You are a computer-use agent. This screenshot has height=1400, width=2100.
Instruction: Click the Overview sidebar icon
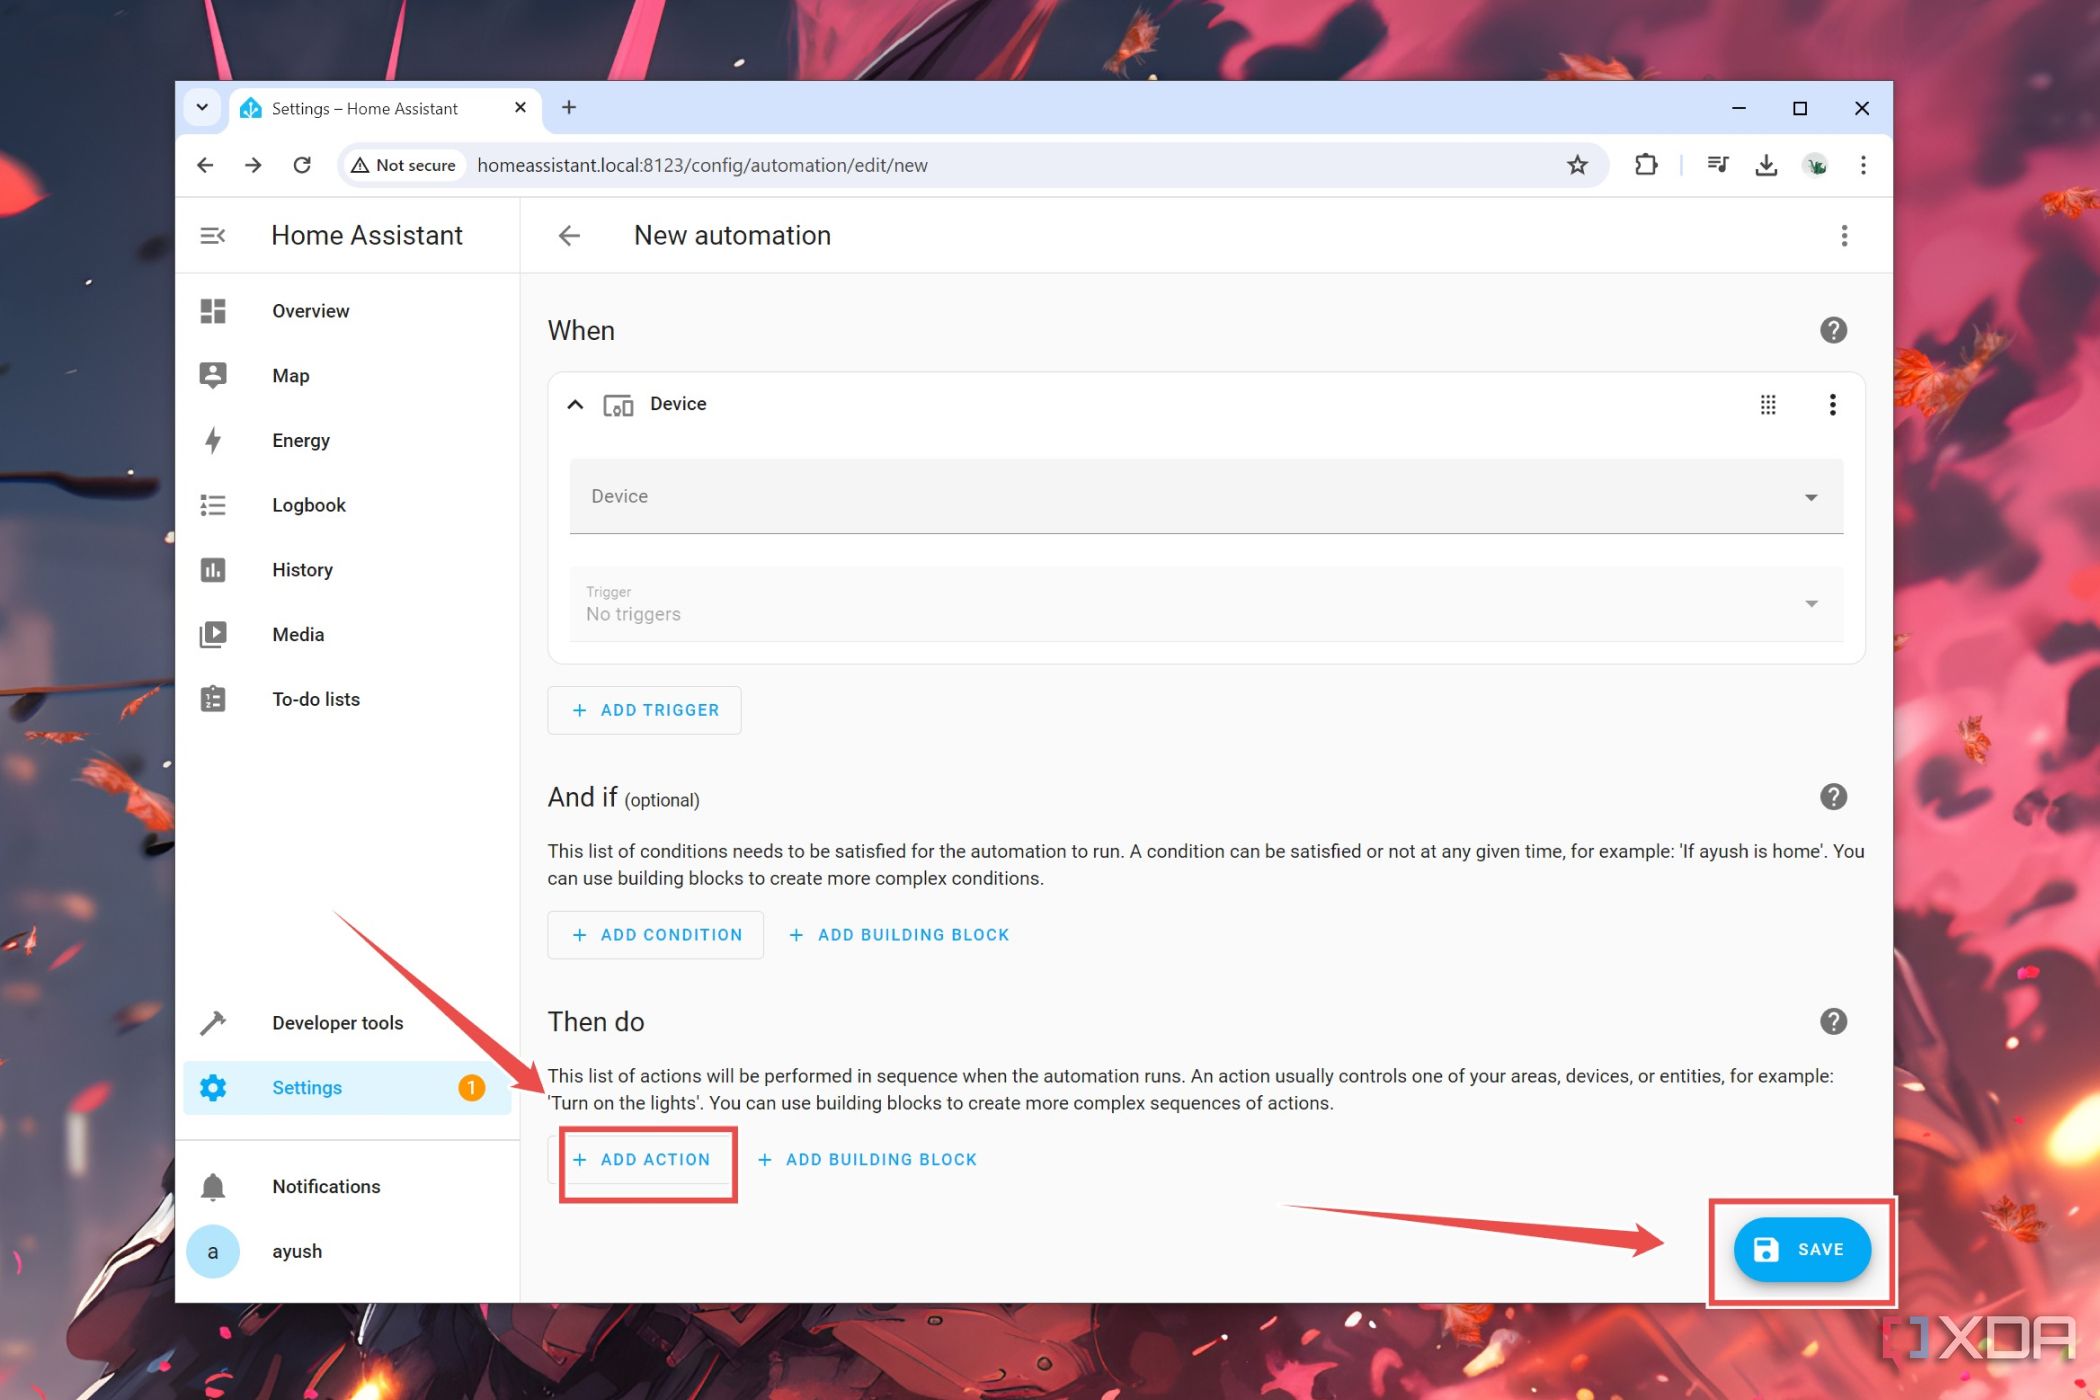coord(212,309)
